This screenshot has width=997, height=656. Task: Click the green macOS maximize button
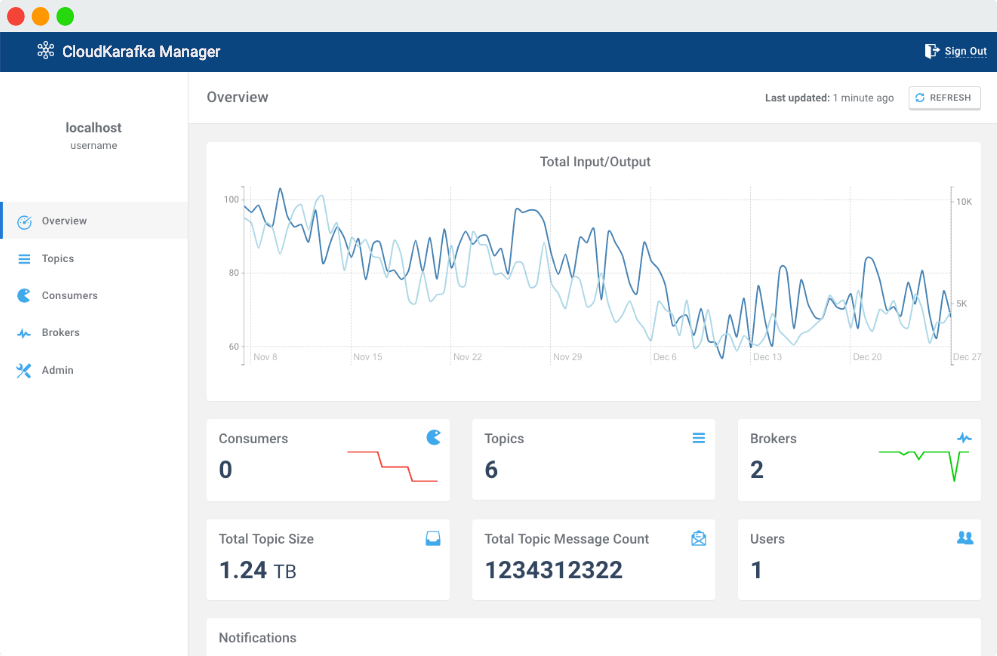[x=65, y=16]
